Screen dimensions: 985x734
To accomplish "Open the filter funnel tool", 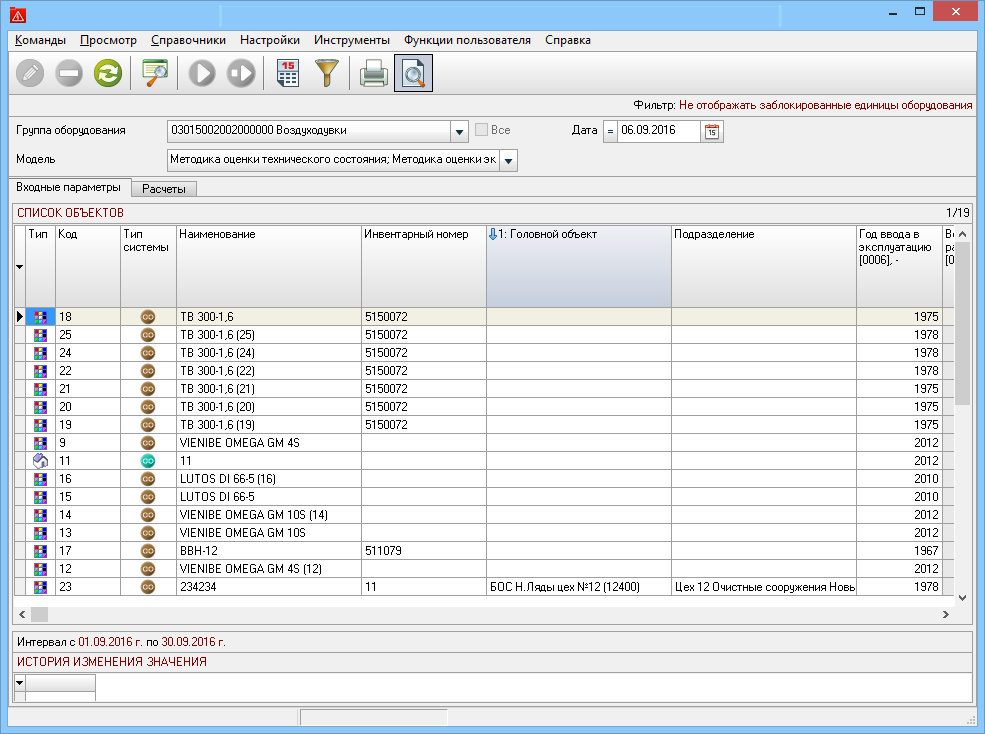I will pyautogui.click(x=327, y=73).
